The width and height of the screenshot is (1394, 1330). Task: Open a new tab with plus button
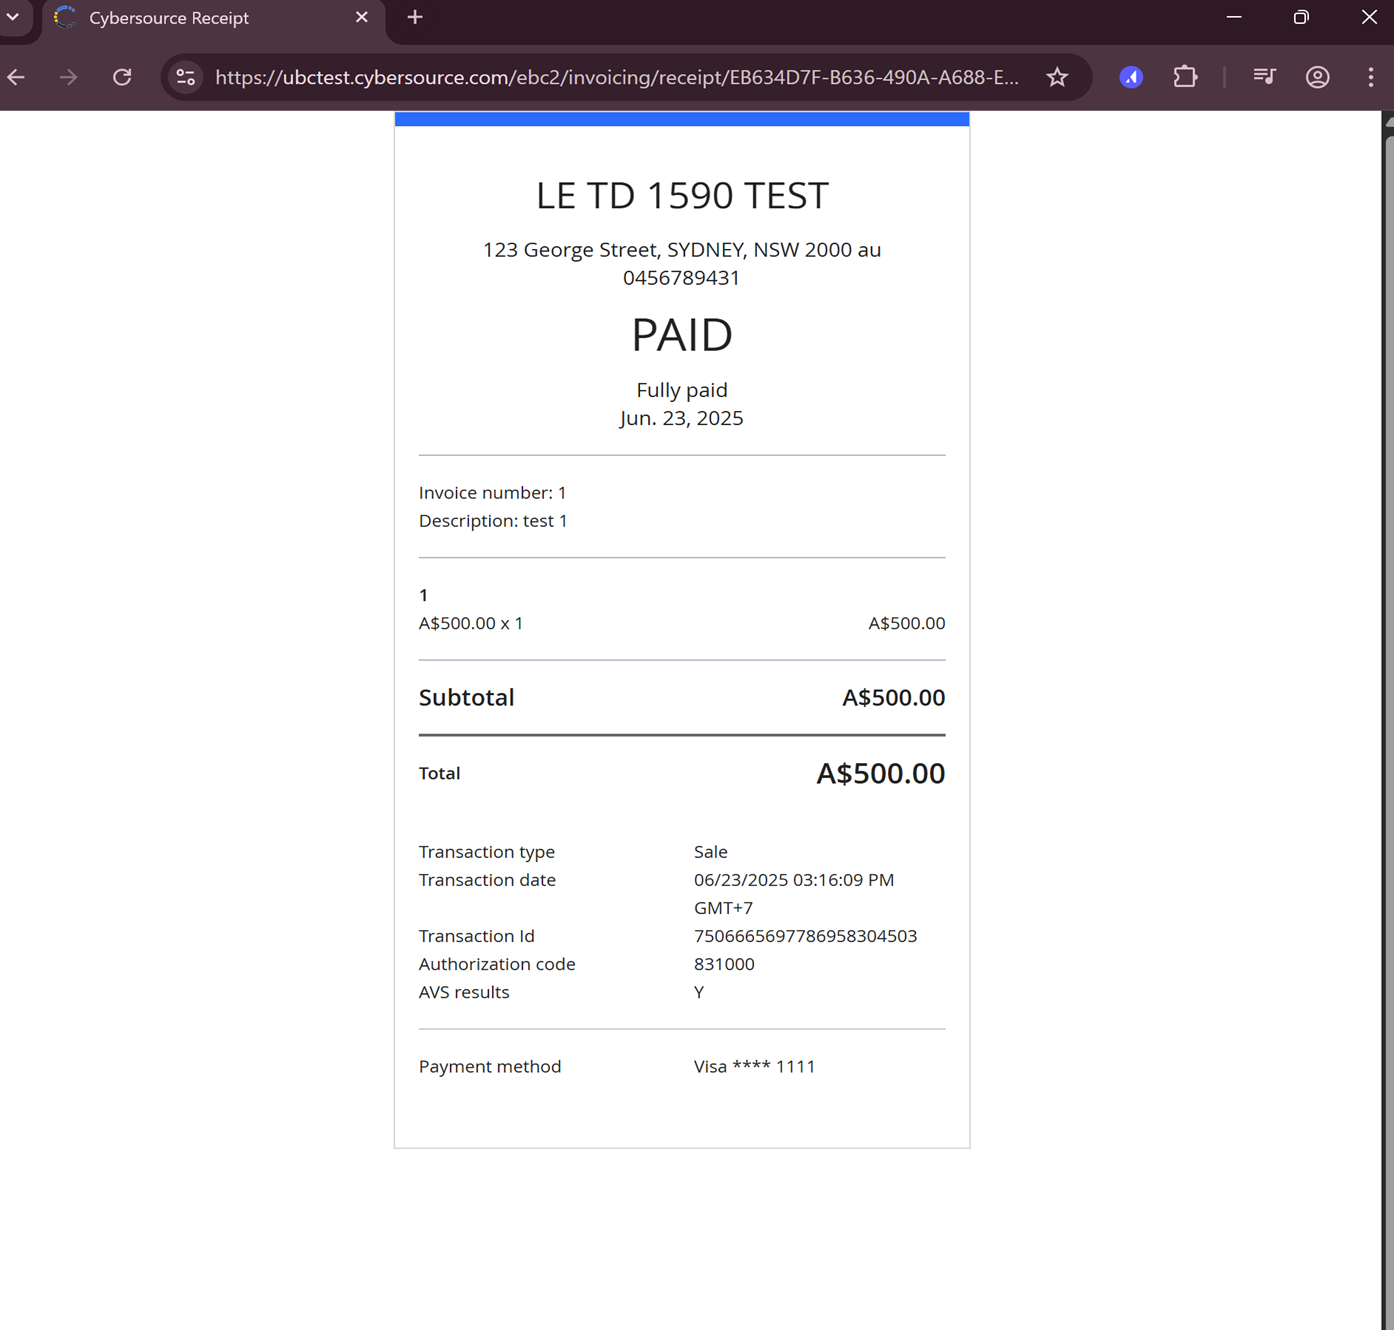pyautogui.click(x=415, y=17)
